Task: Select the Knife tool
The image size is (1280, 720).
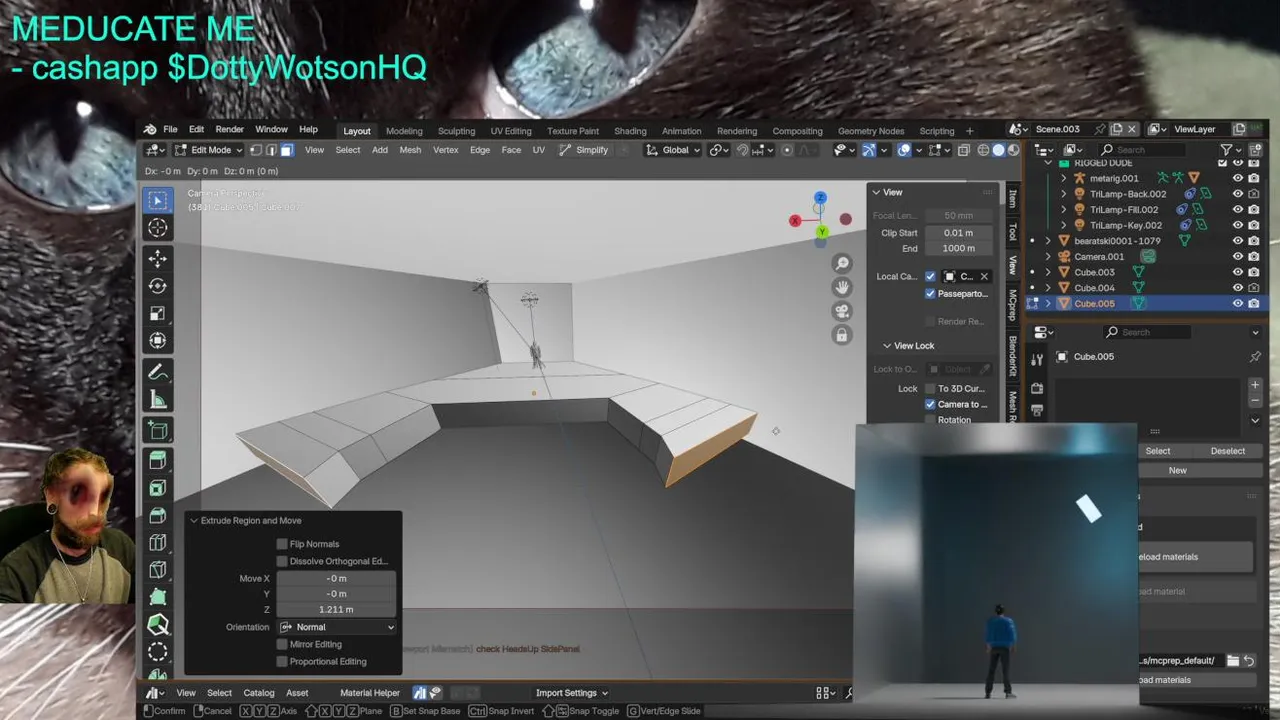Action: (158, 570)
